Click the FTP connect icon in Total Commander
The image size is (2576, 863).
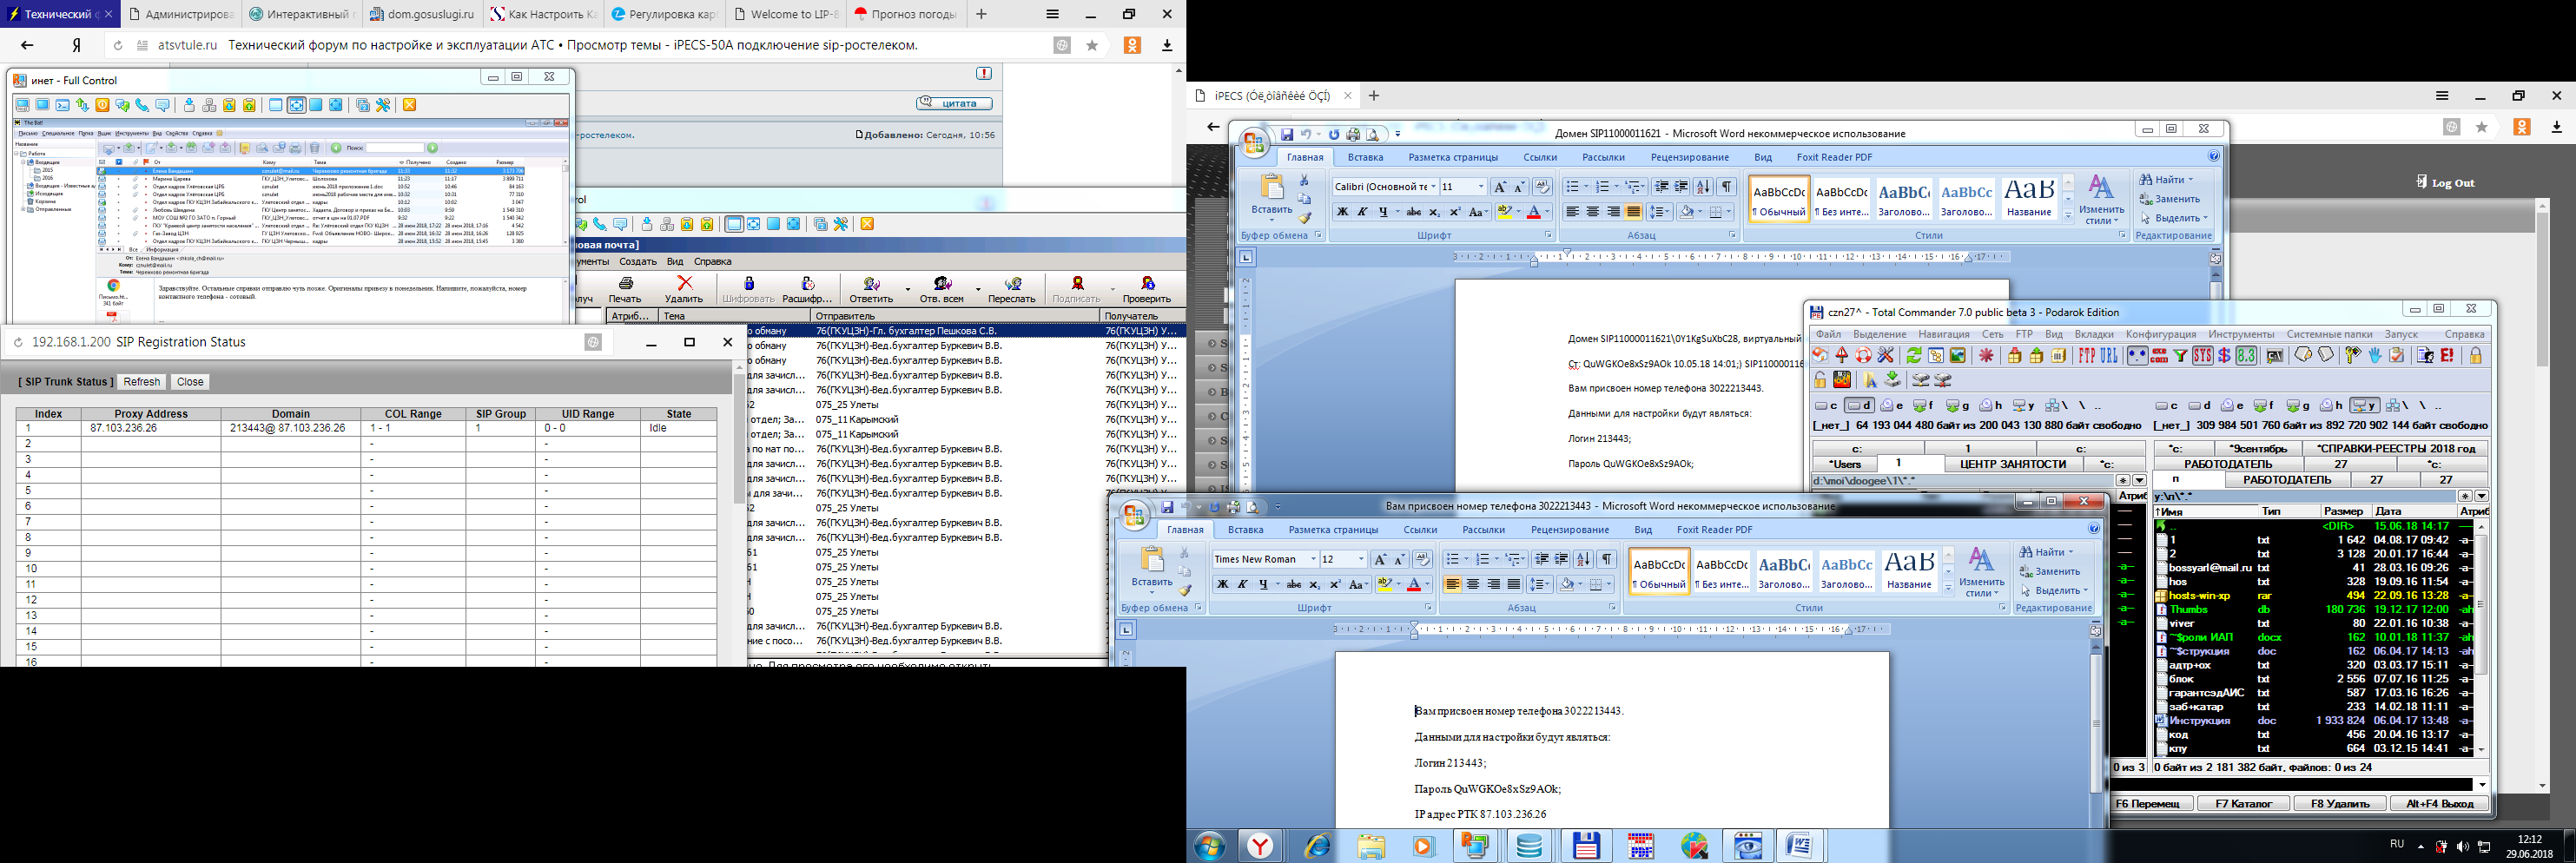(x=2087, y=356)
